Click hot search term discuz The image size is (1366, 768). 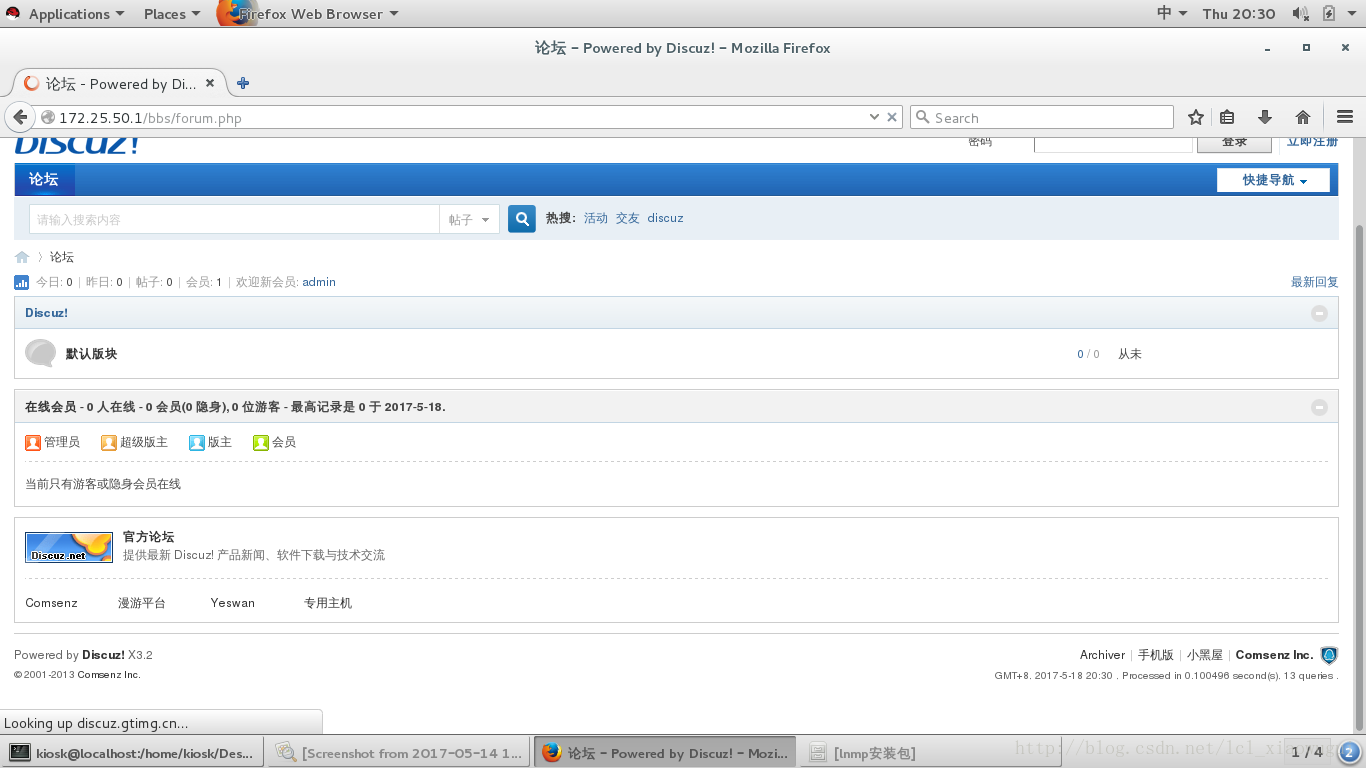[665, 218]
